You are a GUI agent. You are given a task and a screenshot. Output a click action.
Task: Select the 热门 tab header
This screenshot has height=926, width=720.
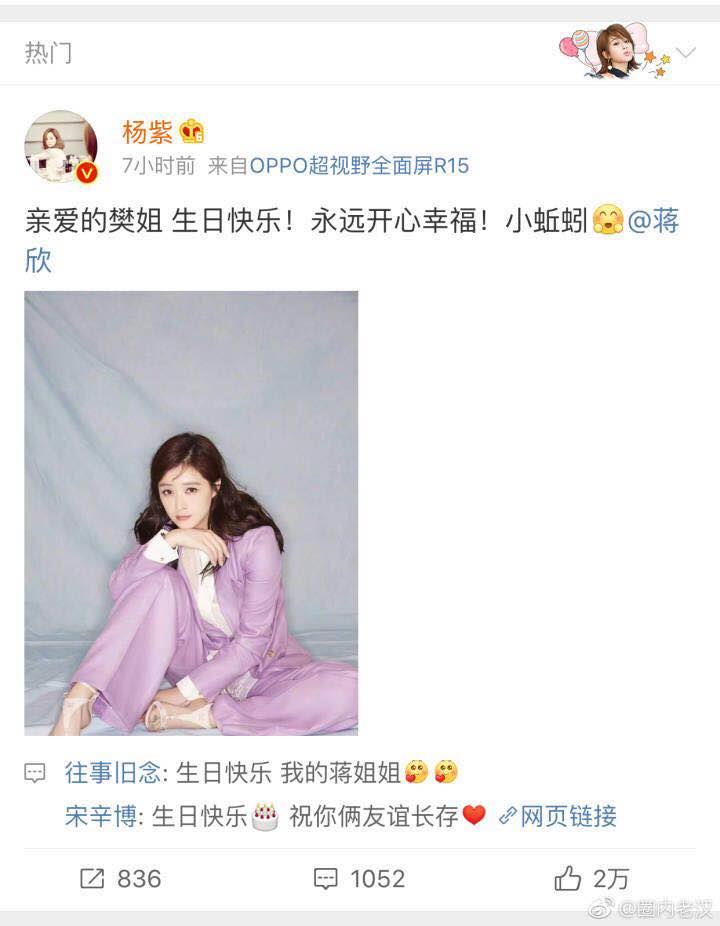tap(48, 53)
